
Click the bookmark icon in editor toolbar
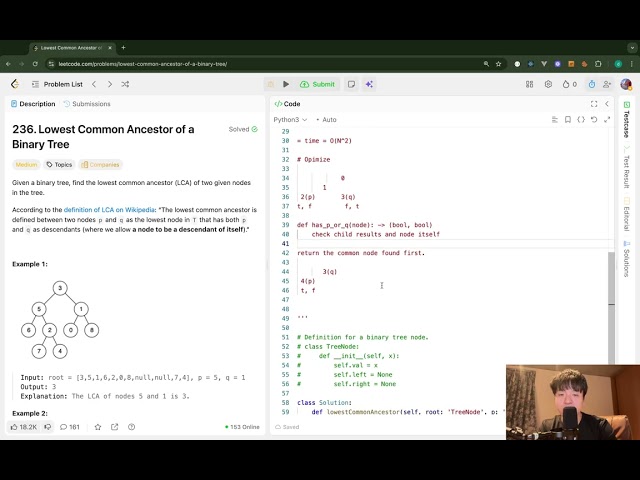[x=568, y=120]
